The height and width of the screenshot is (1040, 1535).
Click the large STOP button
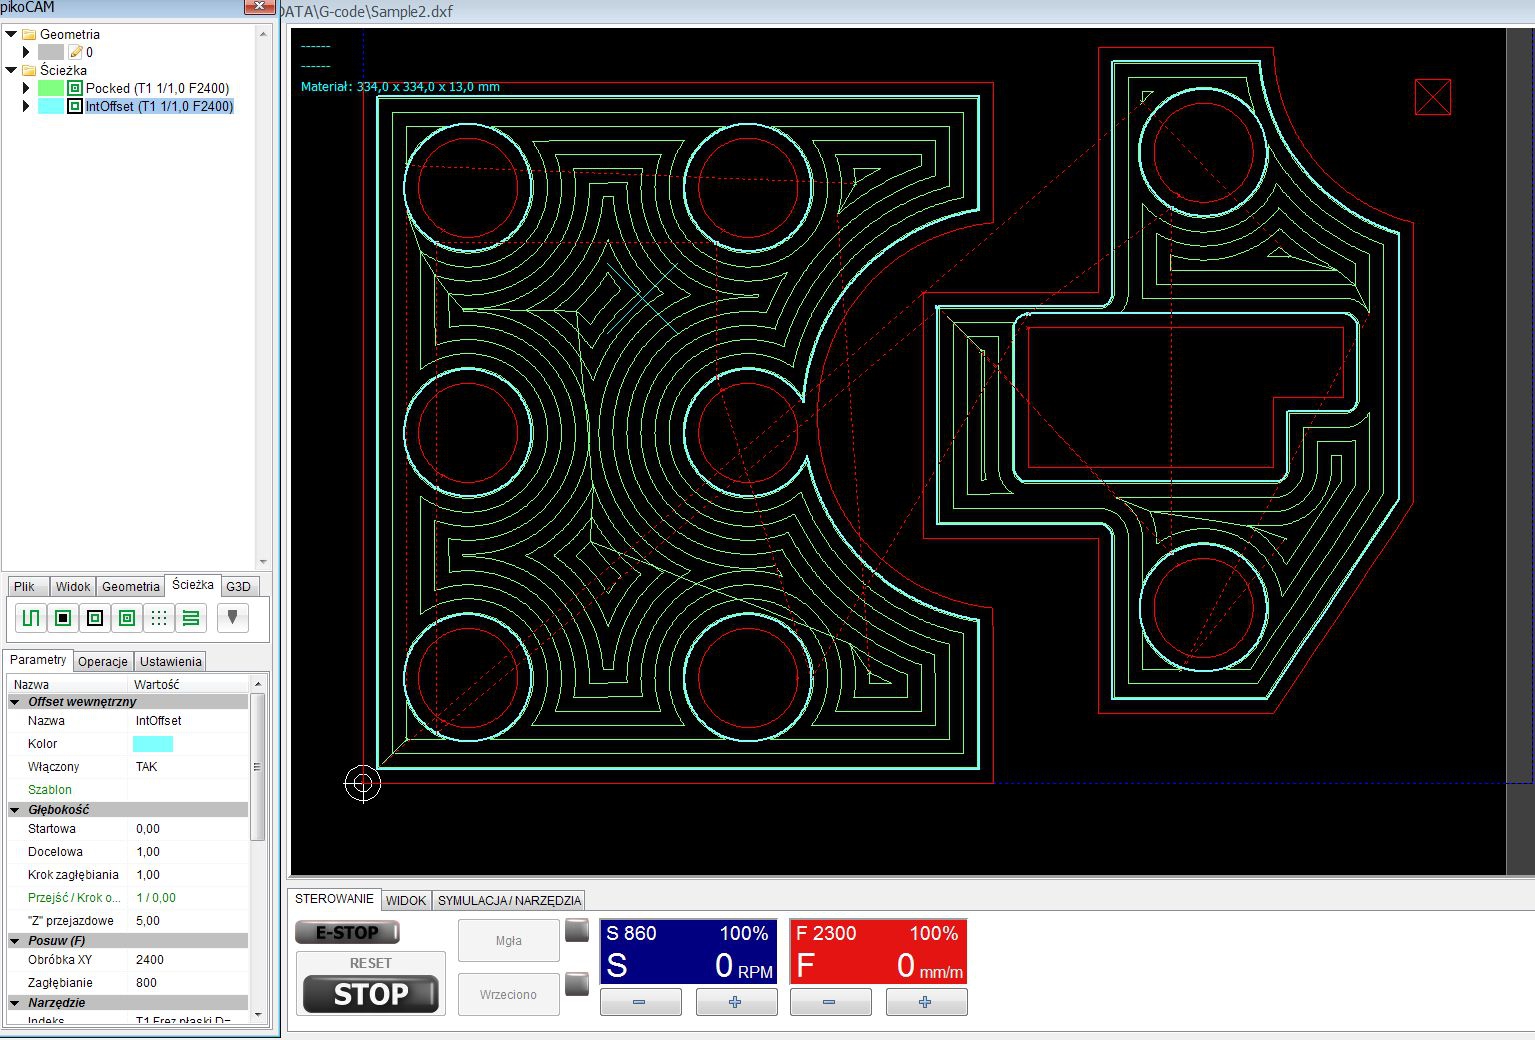(x=371, y=994)
